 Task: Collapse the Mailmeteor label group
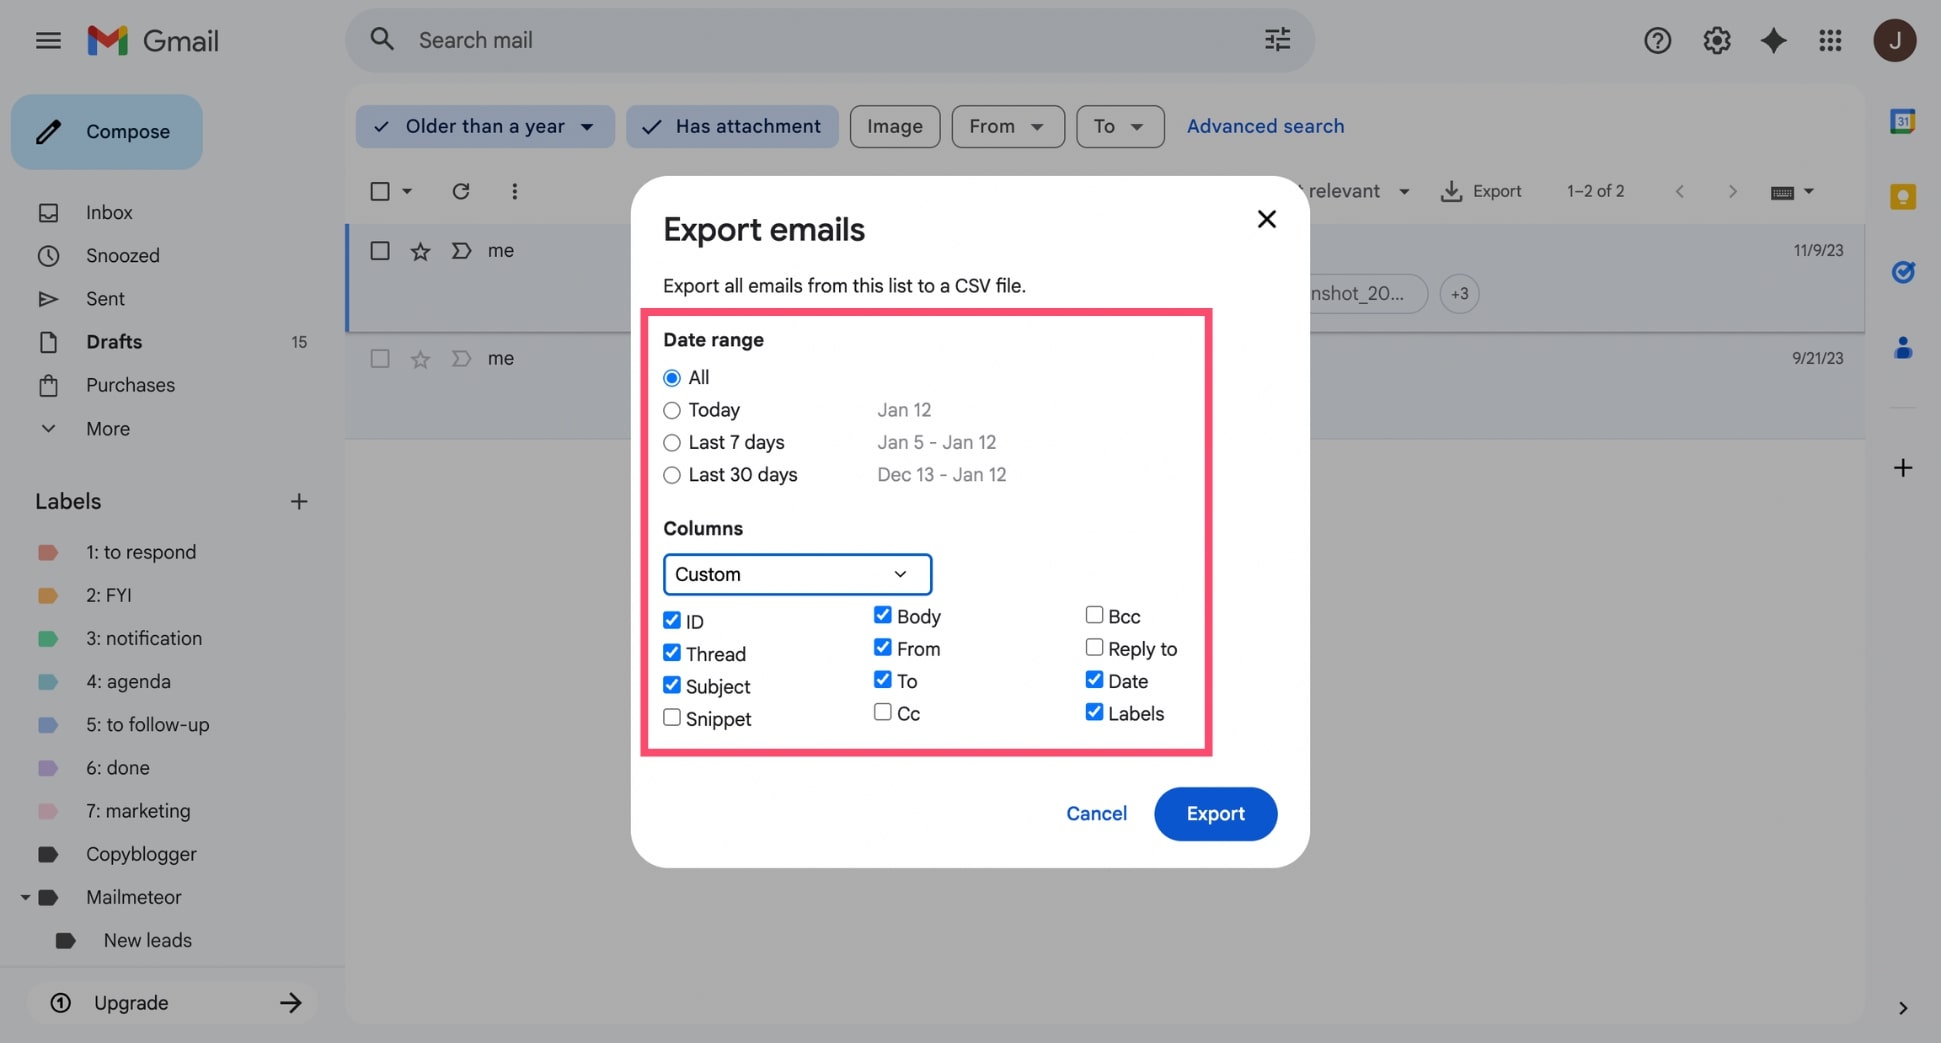click(25, 897)
